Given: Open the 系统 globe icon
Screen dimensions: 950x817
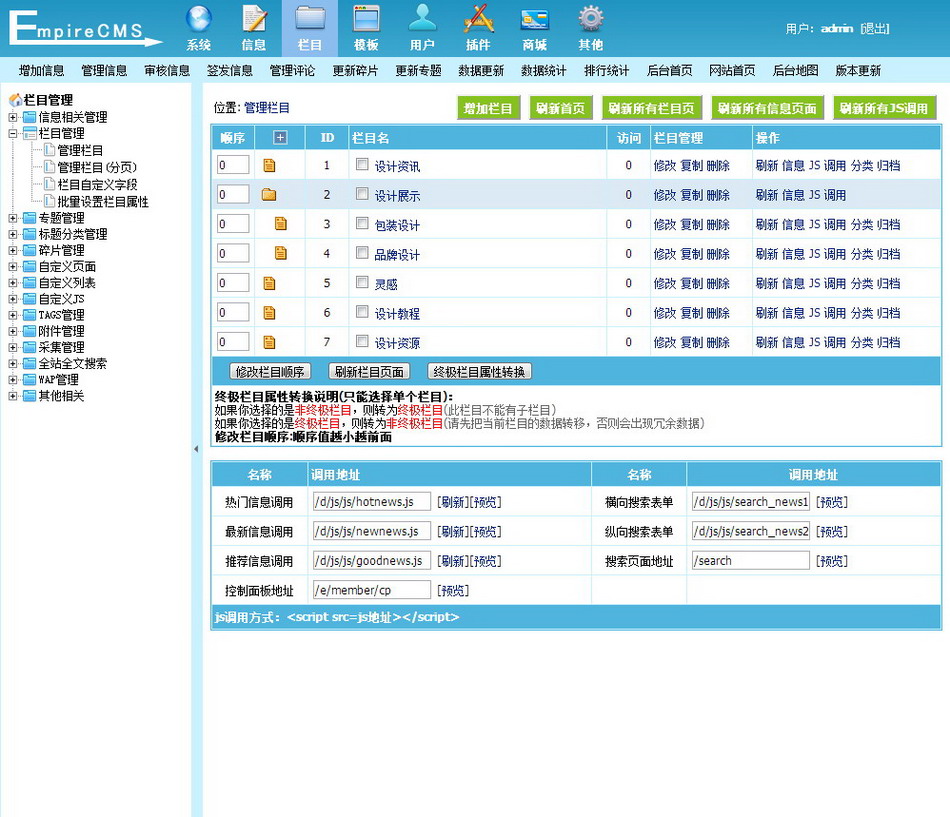Looking at the screenshot, I should click(199, 19).
